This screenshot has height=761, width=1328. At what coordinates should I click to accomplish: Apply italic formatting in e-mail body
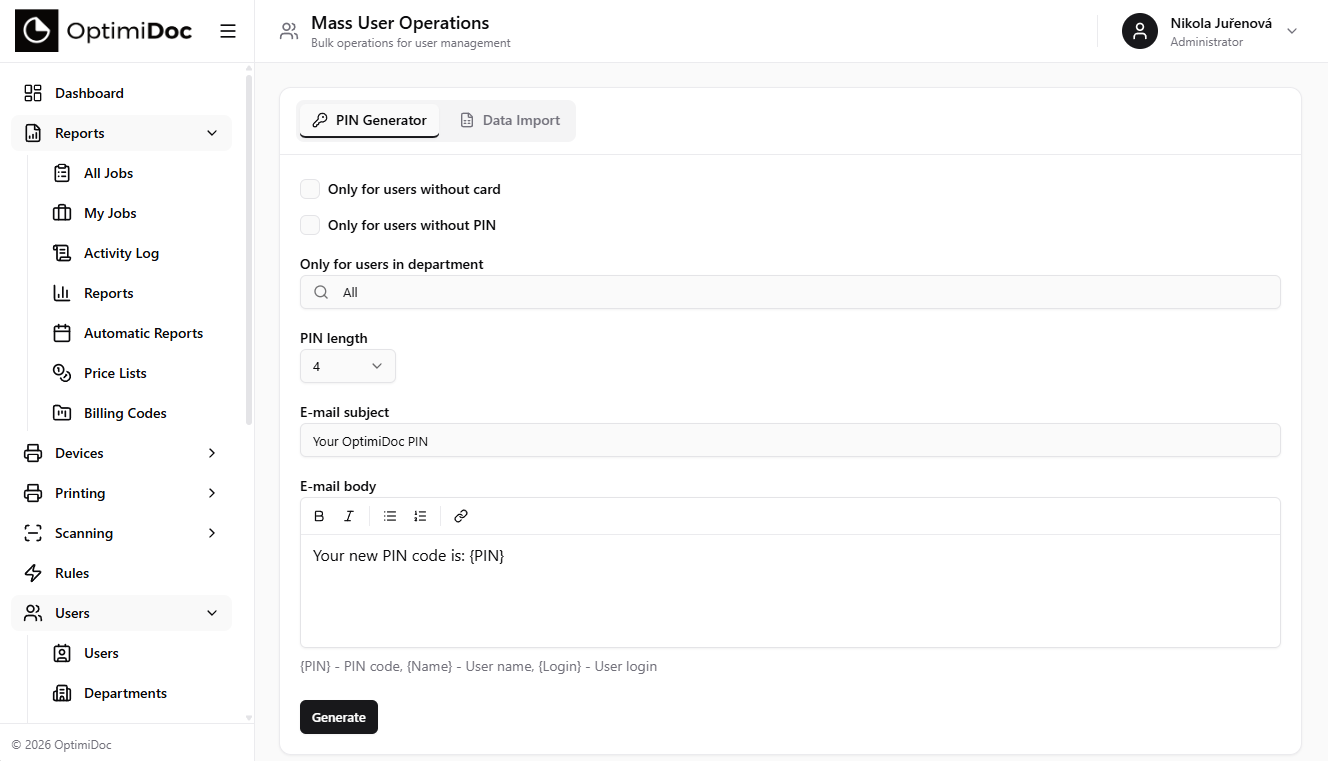coord(349,516)
